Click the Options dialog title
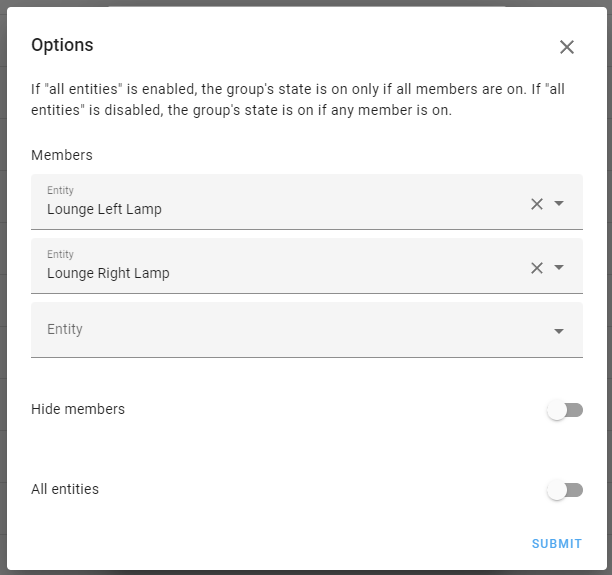Viewport: 612px width, 575px height. tap(62, 45)
